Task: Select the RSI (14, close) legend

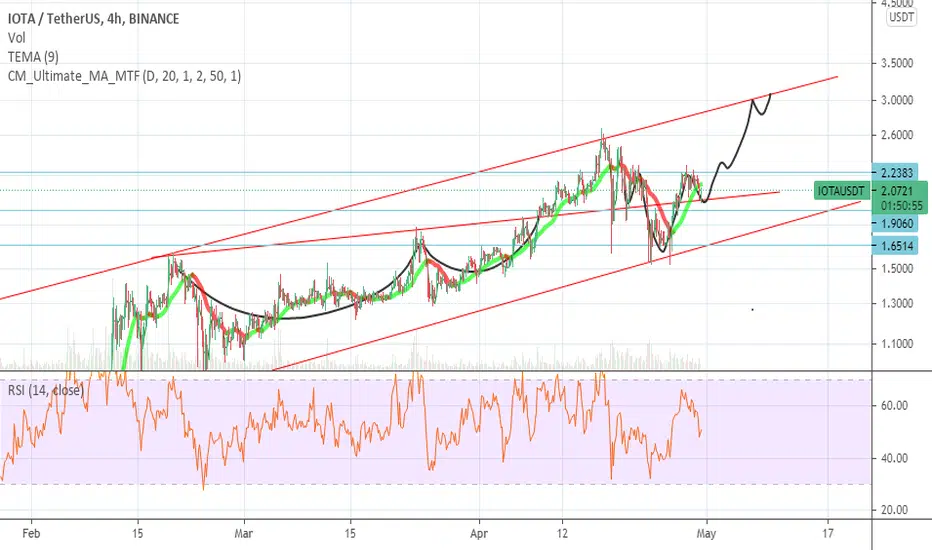Action: 46,390
